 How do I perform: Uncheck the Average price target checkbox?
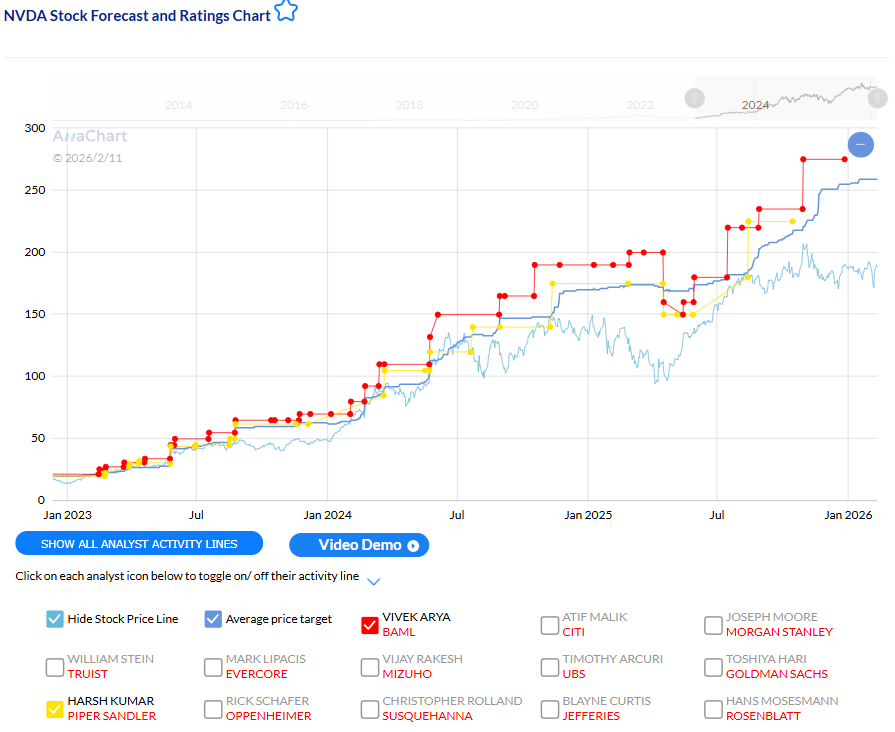[x=213, y=619]
